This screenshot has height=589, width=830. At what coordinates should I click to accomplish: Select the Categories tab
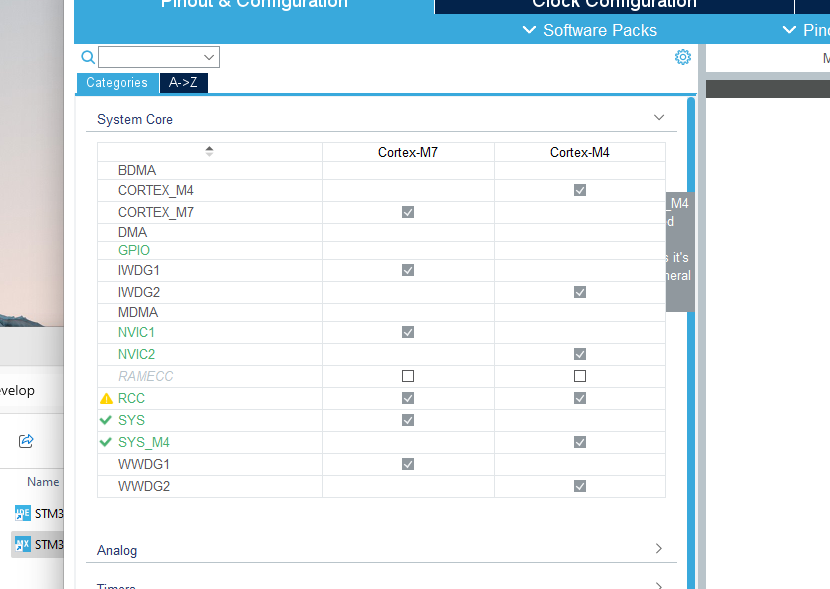click(x=117, y=83)
